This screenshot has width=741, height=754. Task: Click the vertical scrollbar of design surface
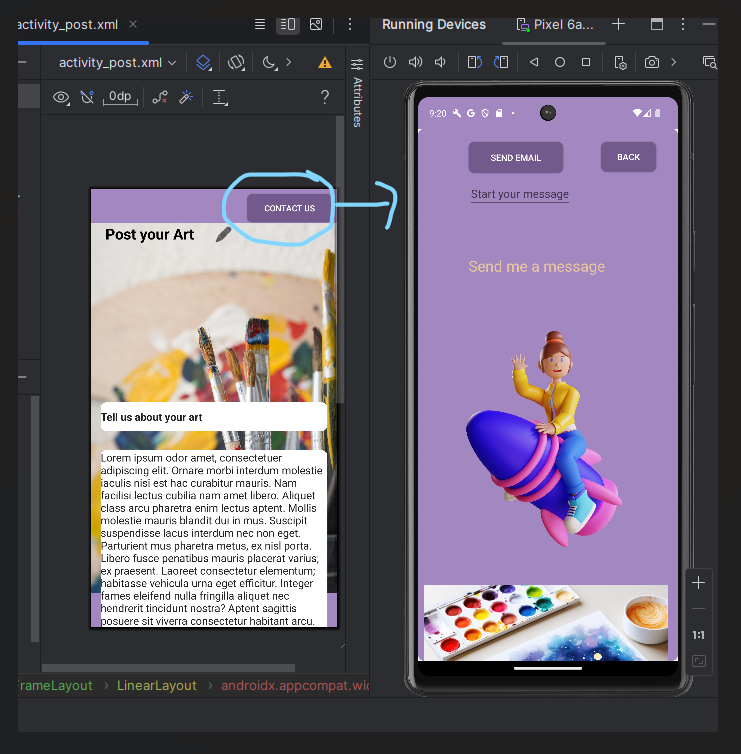pos(340,260)
